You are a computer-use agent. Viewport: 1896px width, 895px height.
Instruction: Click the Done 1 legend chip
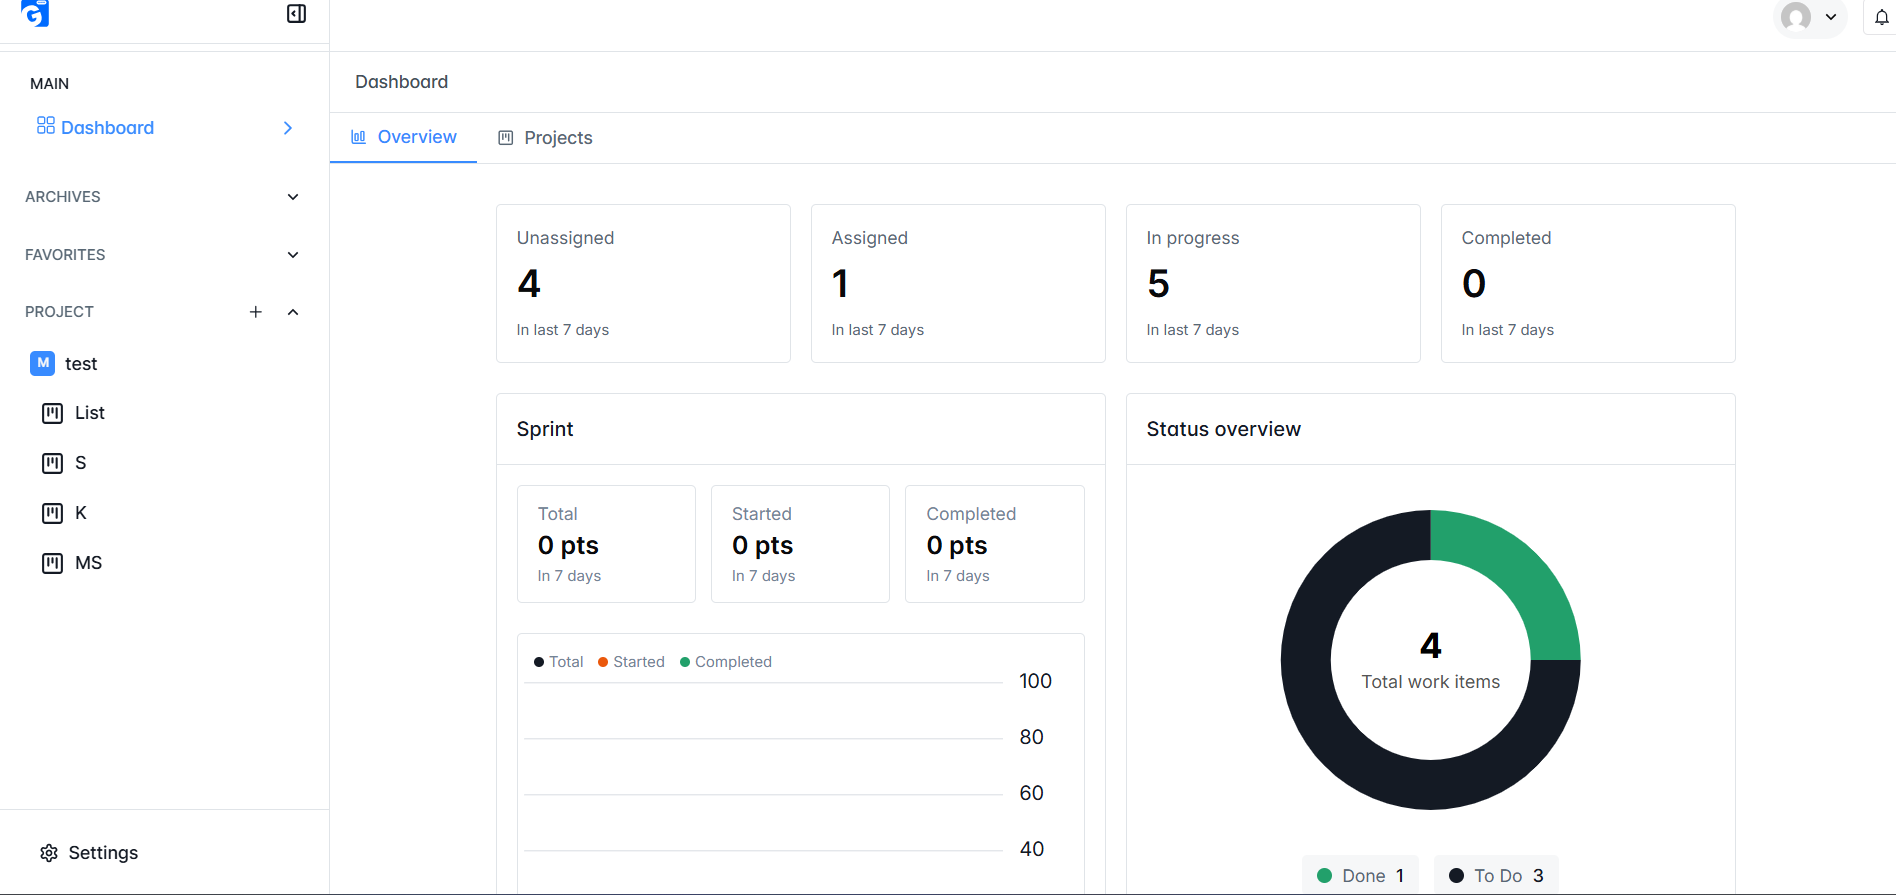click(x=1360, y=876)
